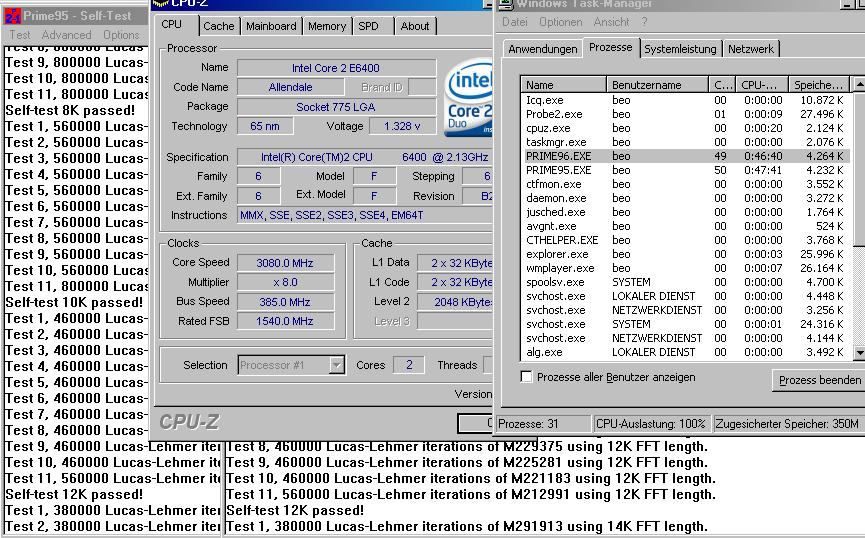Switch to the Mainboard tab in CPU-Z
The width and height of the screenshot is (865, 538).
271,26
